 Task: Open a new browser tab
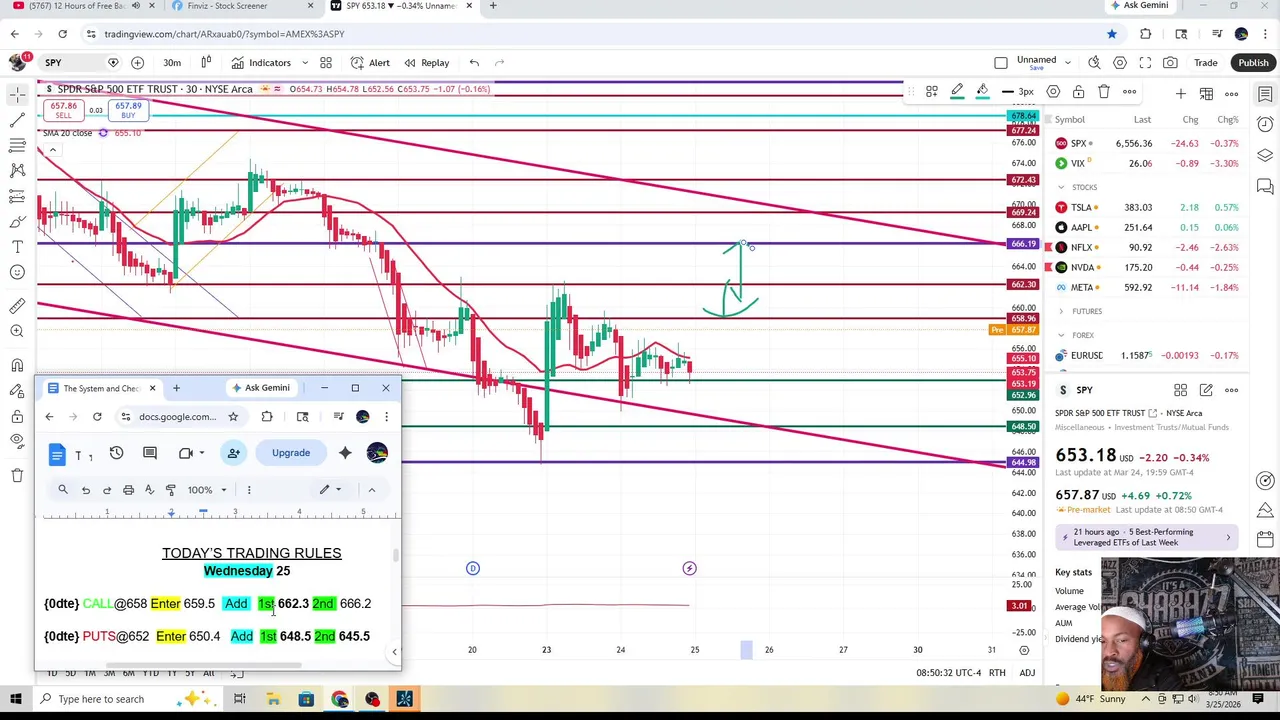(493, 6)
